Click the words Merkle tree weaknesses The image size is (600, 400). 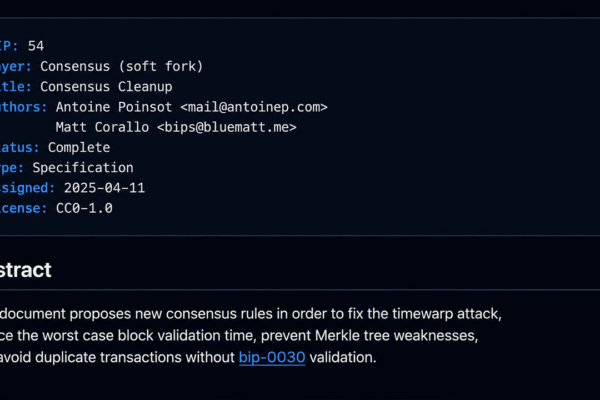coord(396,336)
